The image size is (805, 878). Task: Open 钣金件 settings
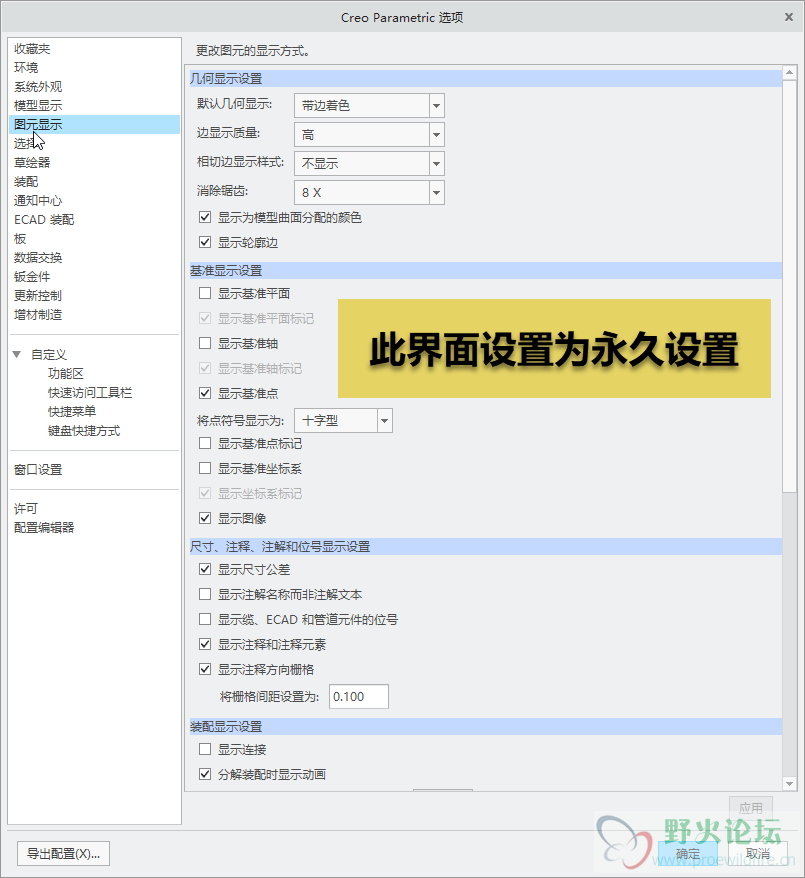tap(32, 277)
